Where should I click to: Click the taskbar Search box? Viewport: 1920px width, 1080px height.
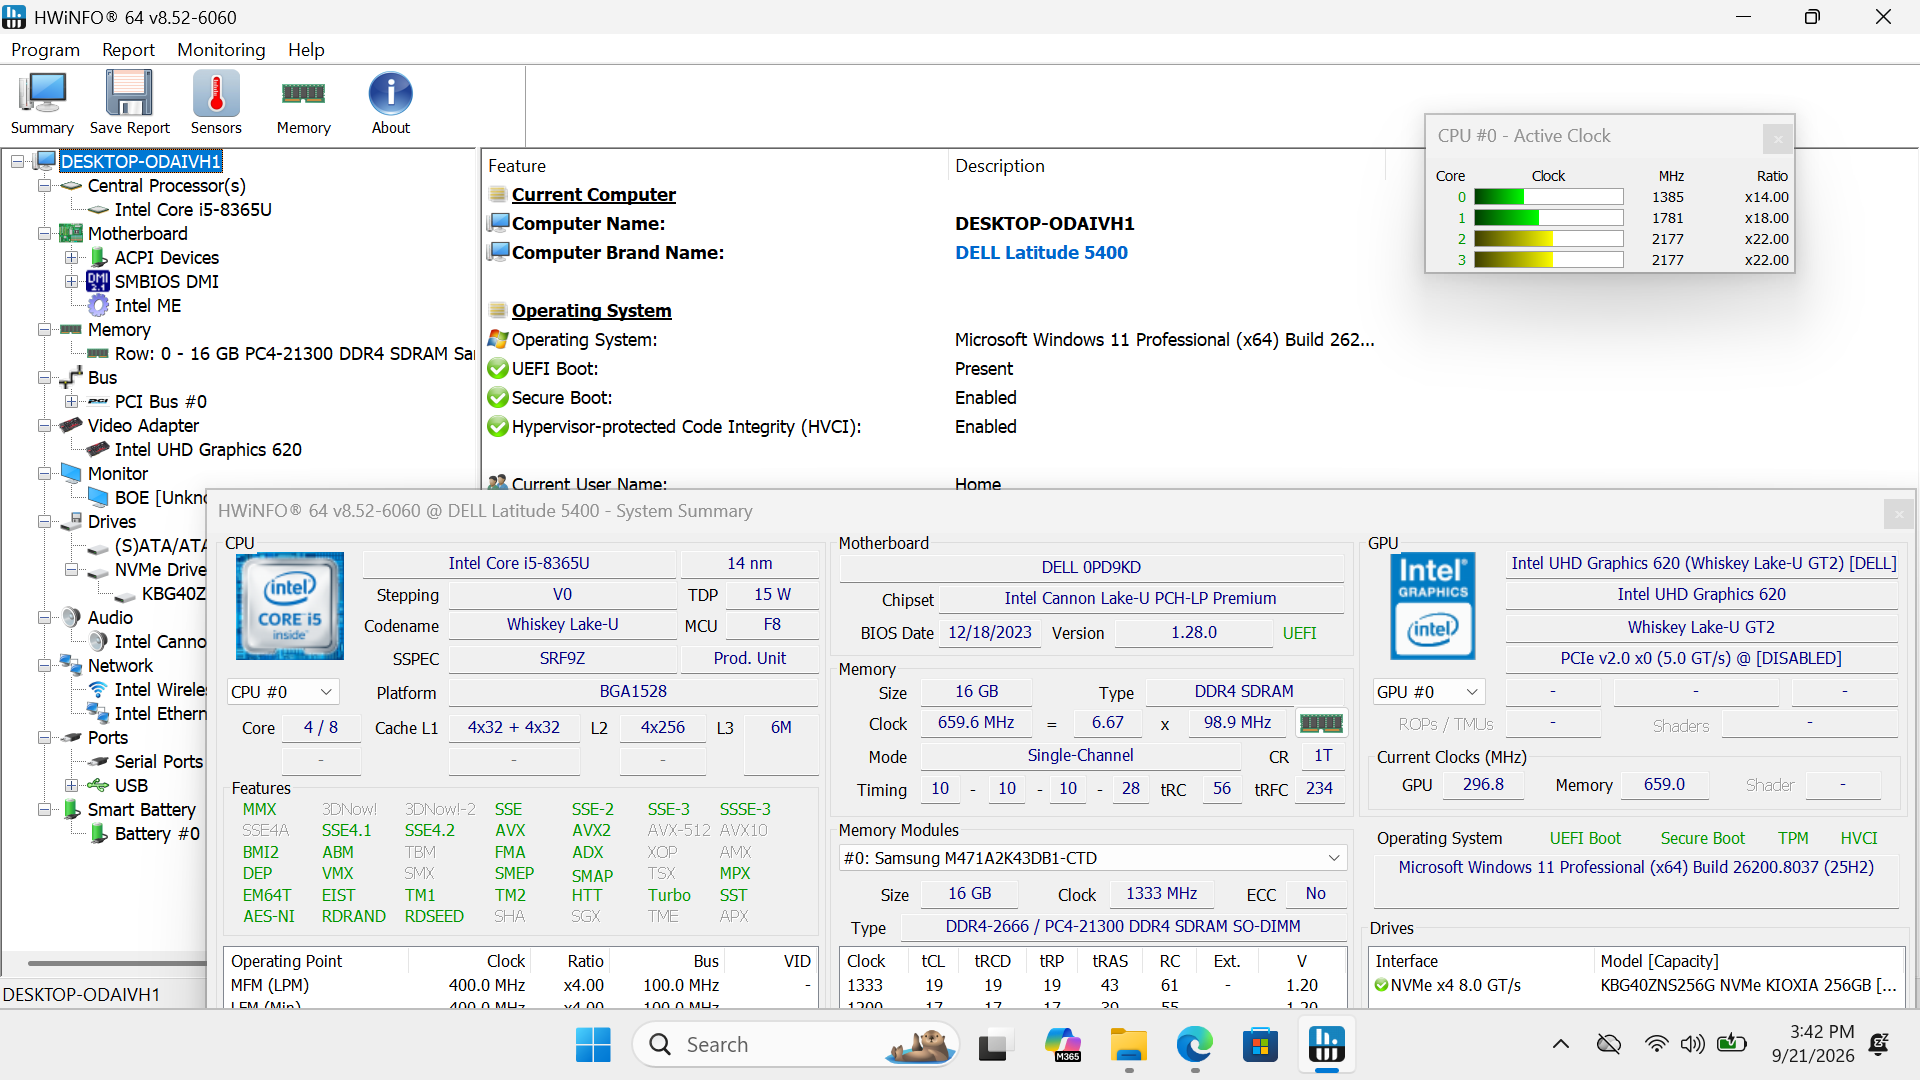(796, 1045)
